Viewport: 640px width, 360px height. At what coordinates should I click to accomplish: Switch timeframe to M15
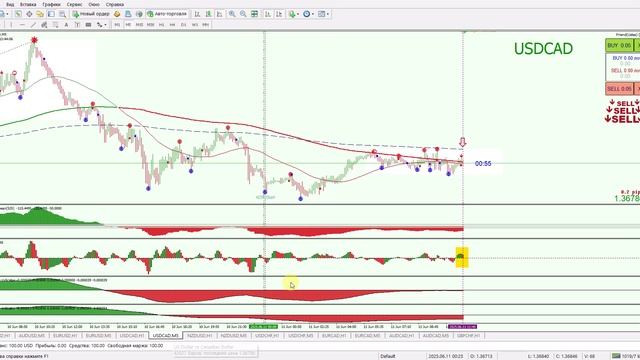click(140, 25)
